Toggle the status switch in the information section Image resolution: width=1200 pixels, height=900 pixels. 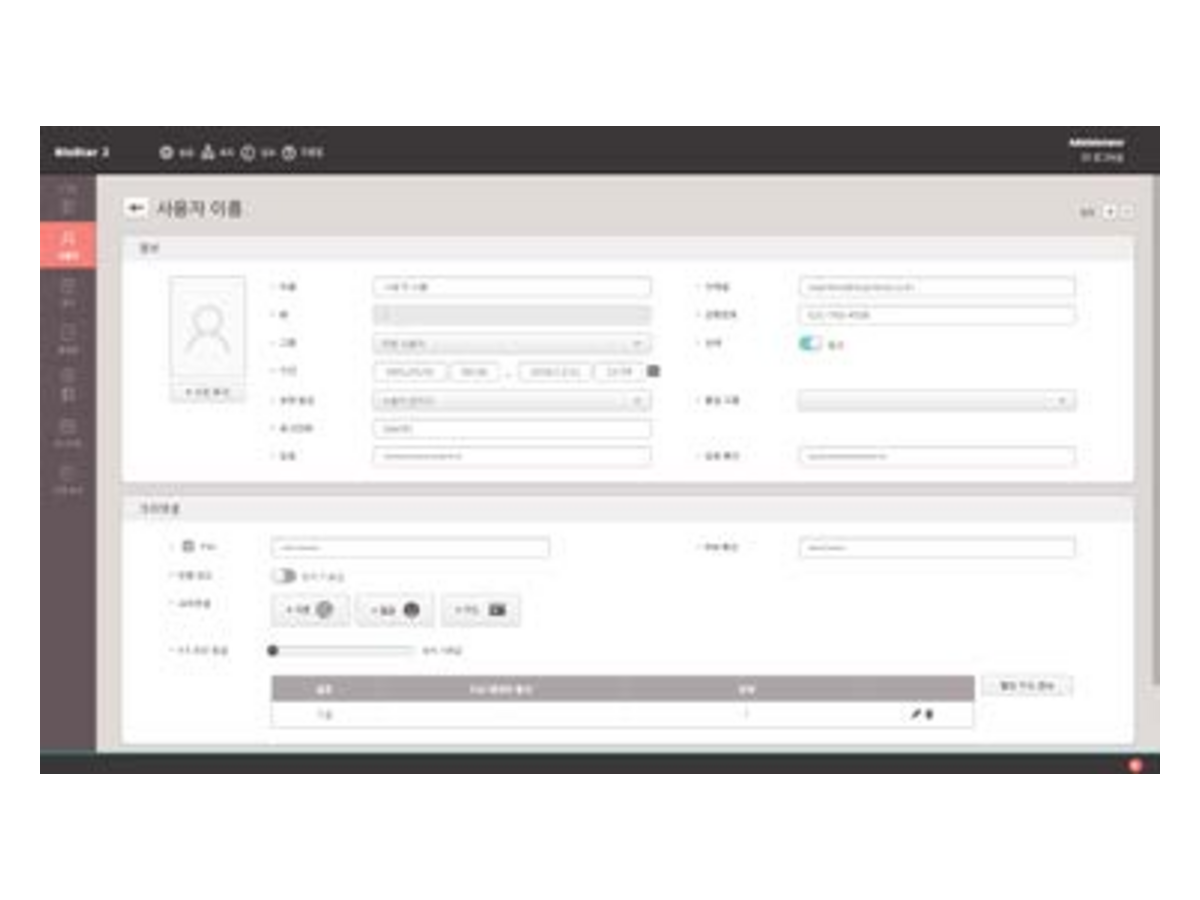click(810, 343)
